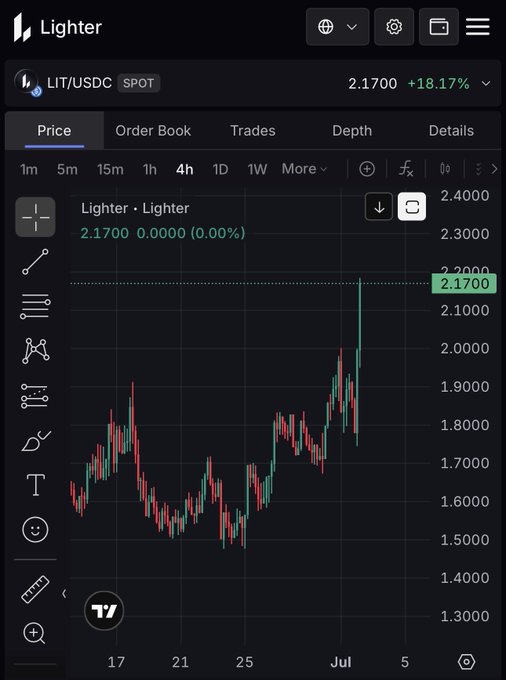Screen dimensions: 506x680
Task: Select the 1D timeframe
Action: click(220, 169)
